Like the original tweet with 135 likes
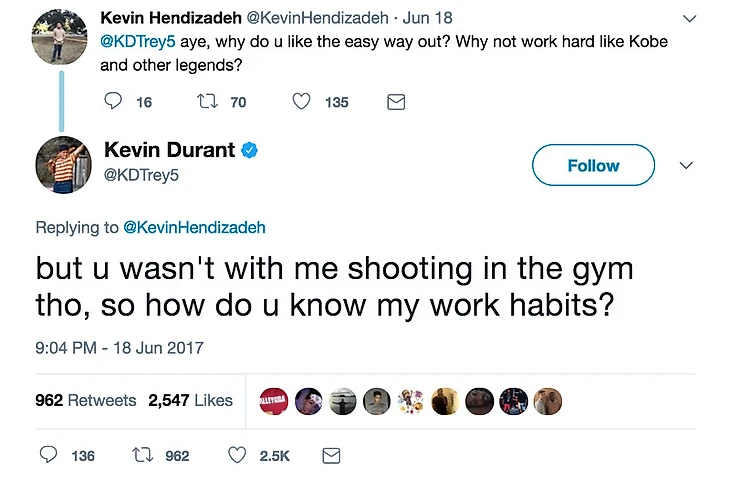Image resolution: width=730 pixels, height=478 pixels. [x=301, y=102]
